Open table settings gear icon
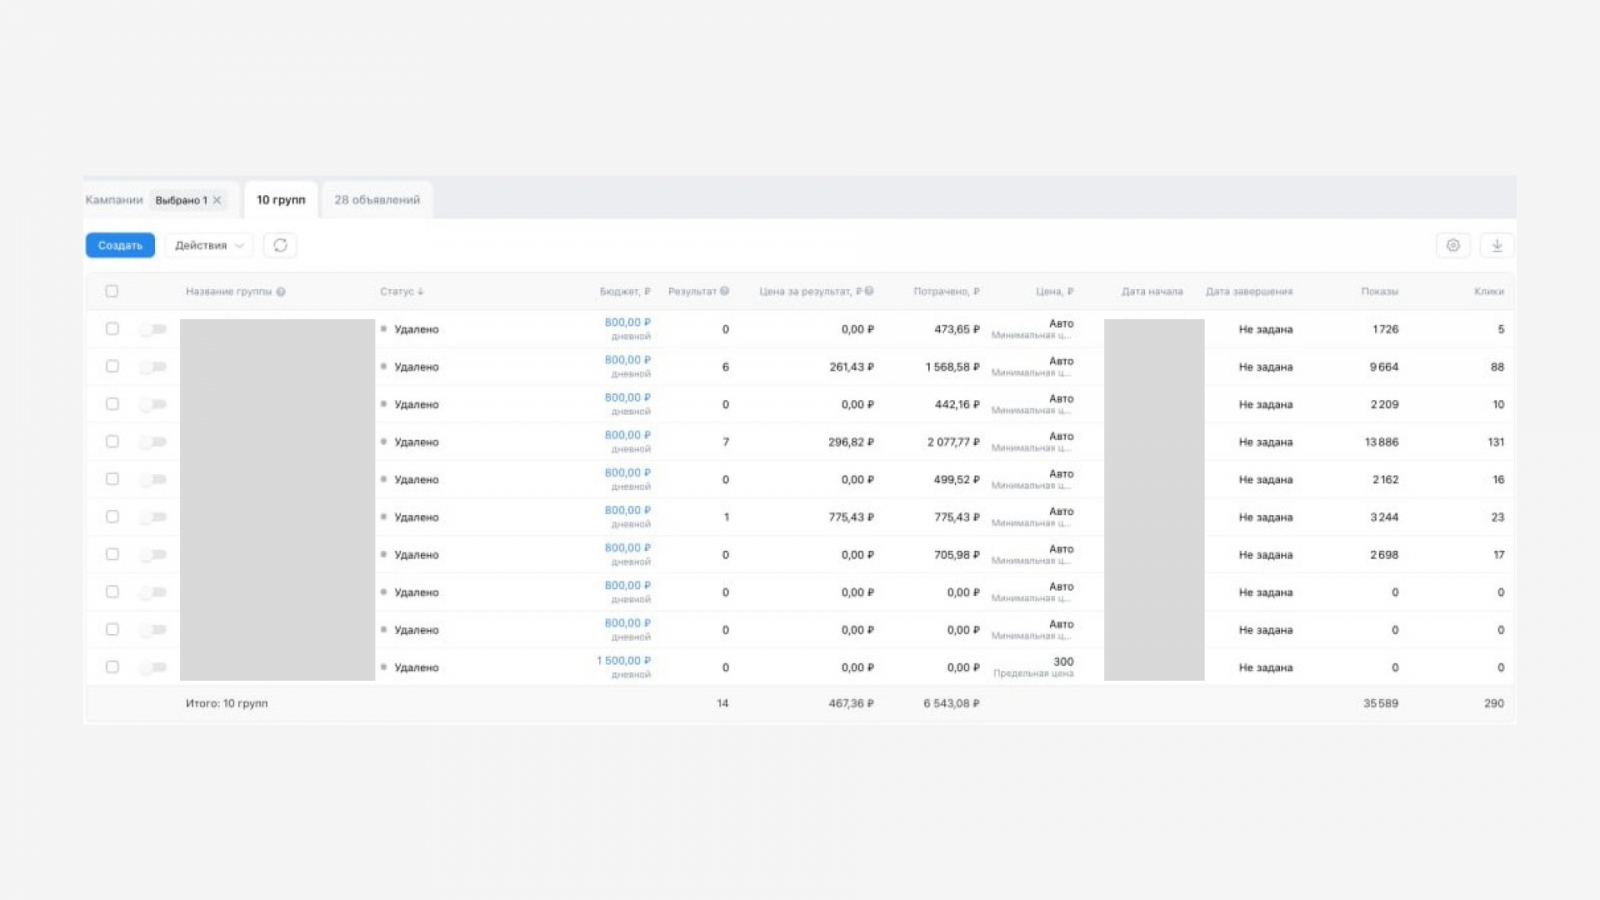1600x900 pixels. coord(1453,245)
